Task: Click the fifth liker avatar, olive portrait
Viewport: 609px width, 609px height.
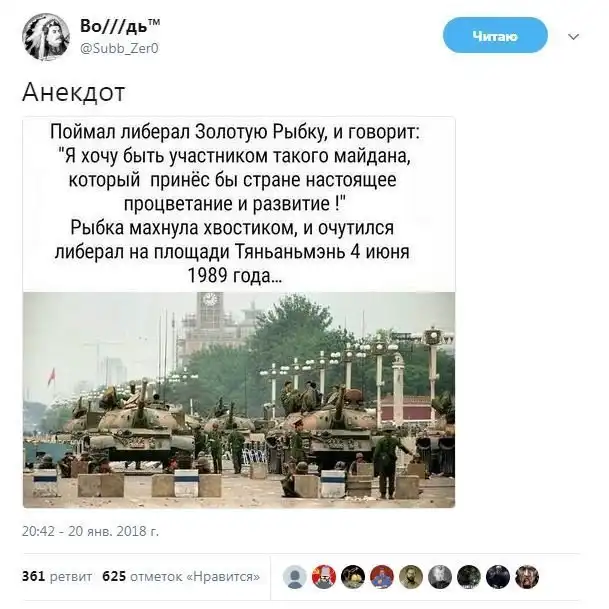Action: coord(411,577)
